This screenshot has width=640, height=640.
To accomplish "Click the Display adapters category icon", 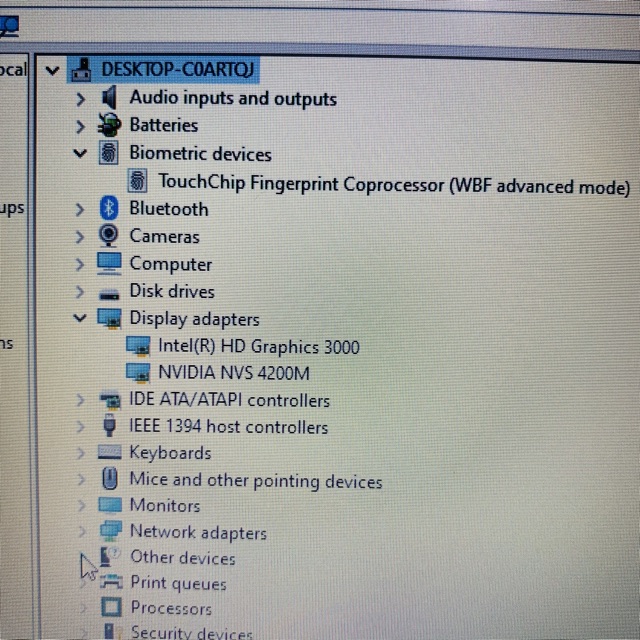I will pyautogui.click(x=109, y=318).
